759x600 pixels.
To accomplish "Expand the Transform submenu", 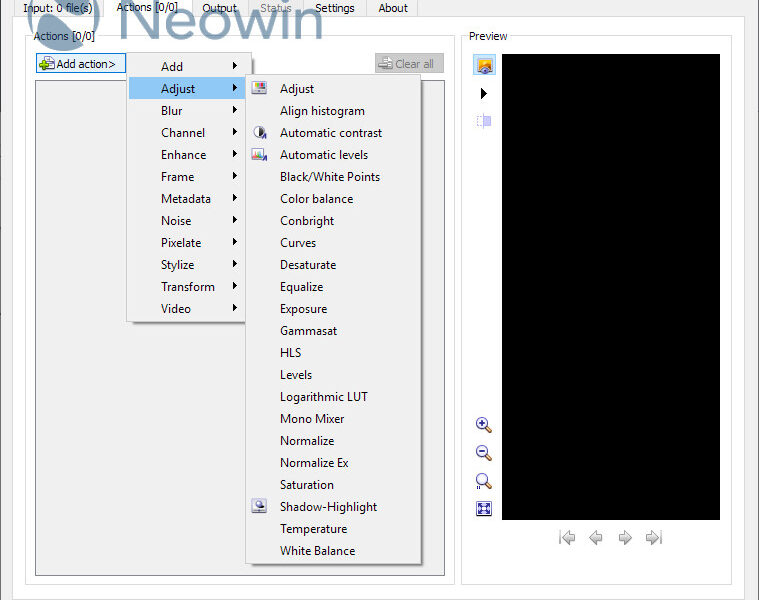I will 188,287.
